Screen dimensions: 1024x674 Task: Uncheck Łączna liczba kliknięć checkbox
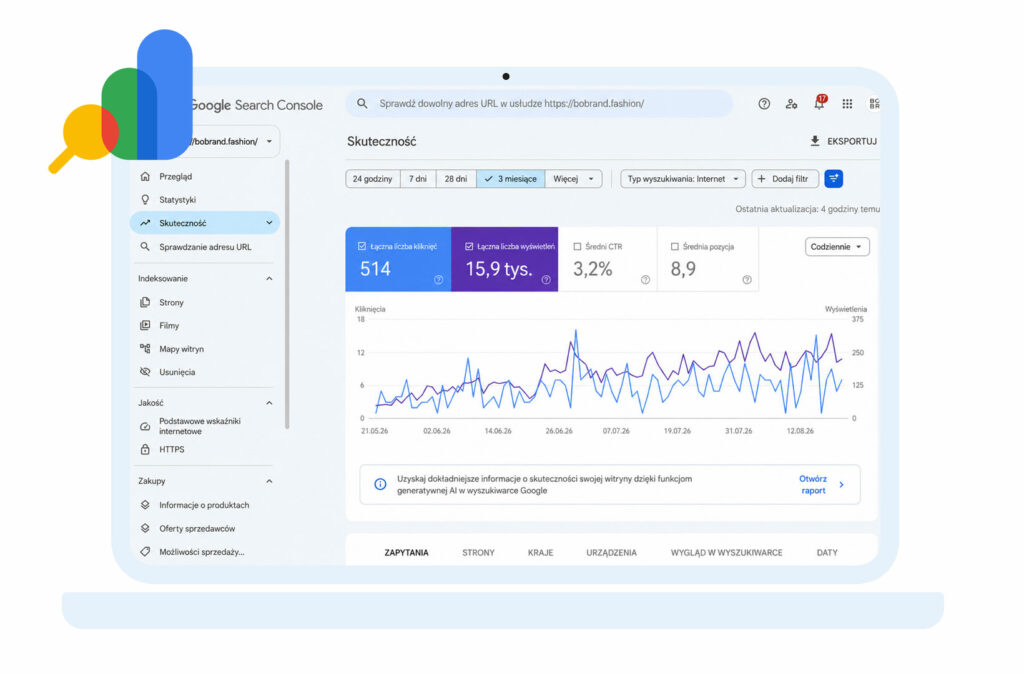click(362, 246)
